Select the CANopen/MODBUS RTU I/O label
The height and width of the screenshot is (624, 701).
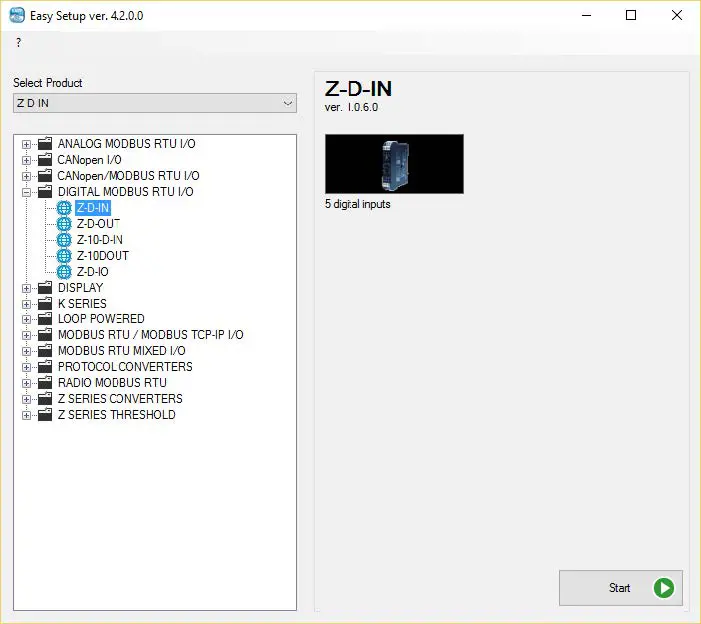(x=128, y=176)
